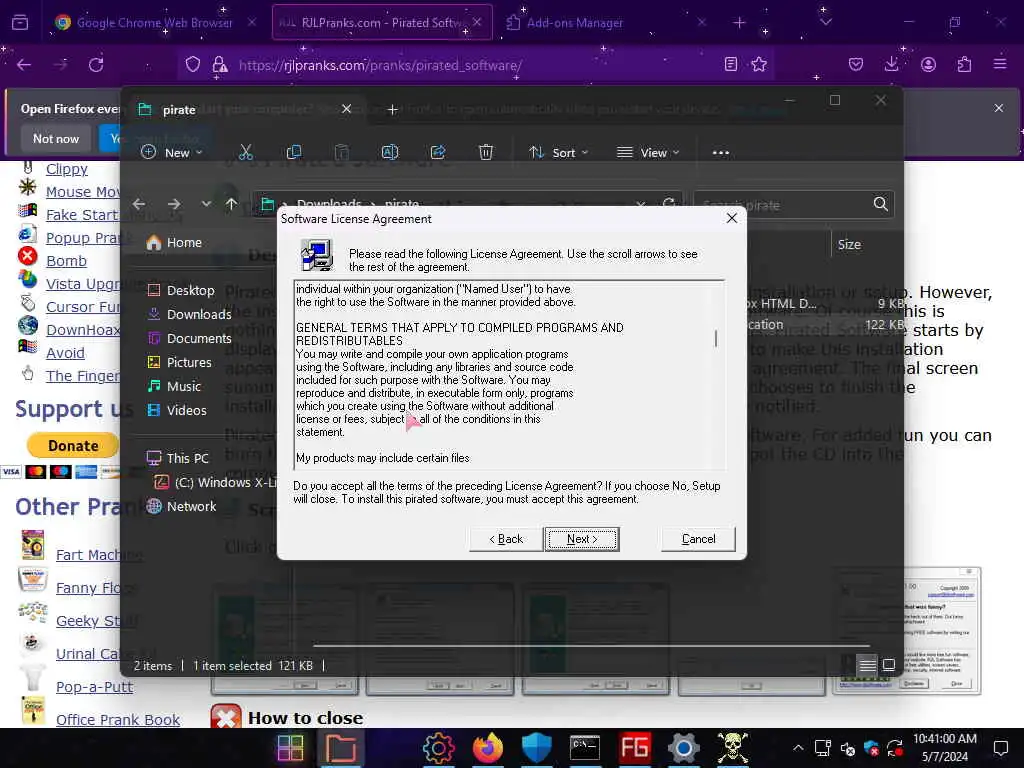Select This PC in File Explorer sidebar
Image resolution: width=1024 pixels, height=768 pixels.
[x=177, y=458]
